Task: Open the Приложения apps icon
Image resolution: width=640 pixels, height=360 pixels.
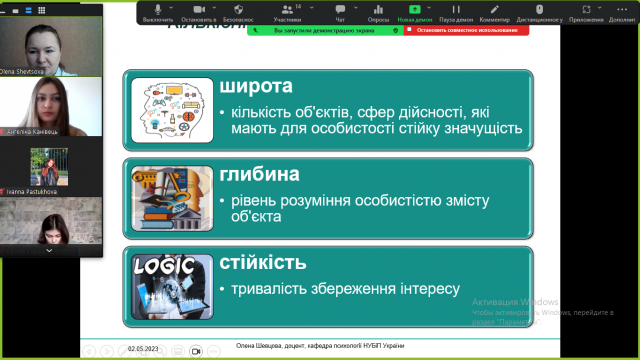Action: click(x=586, y=13)
